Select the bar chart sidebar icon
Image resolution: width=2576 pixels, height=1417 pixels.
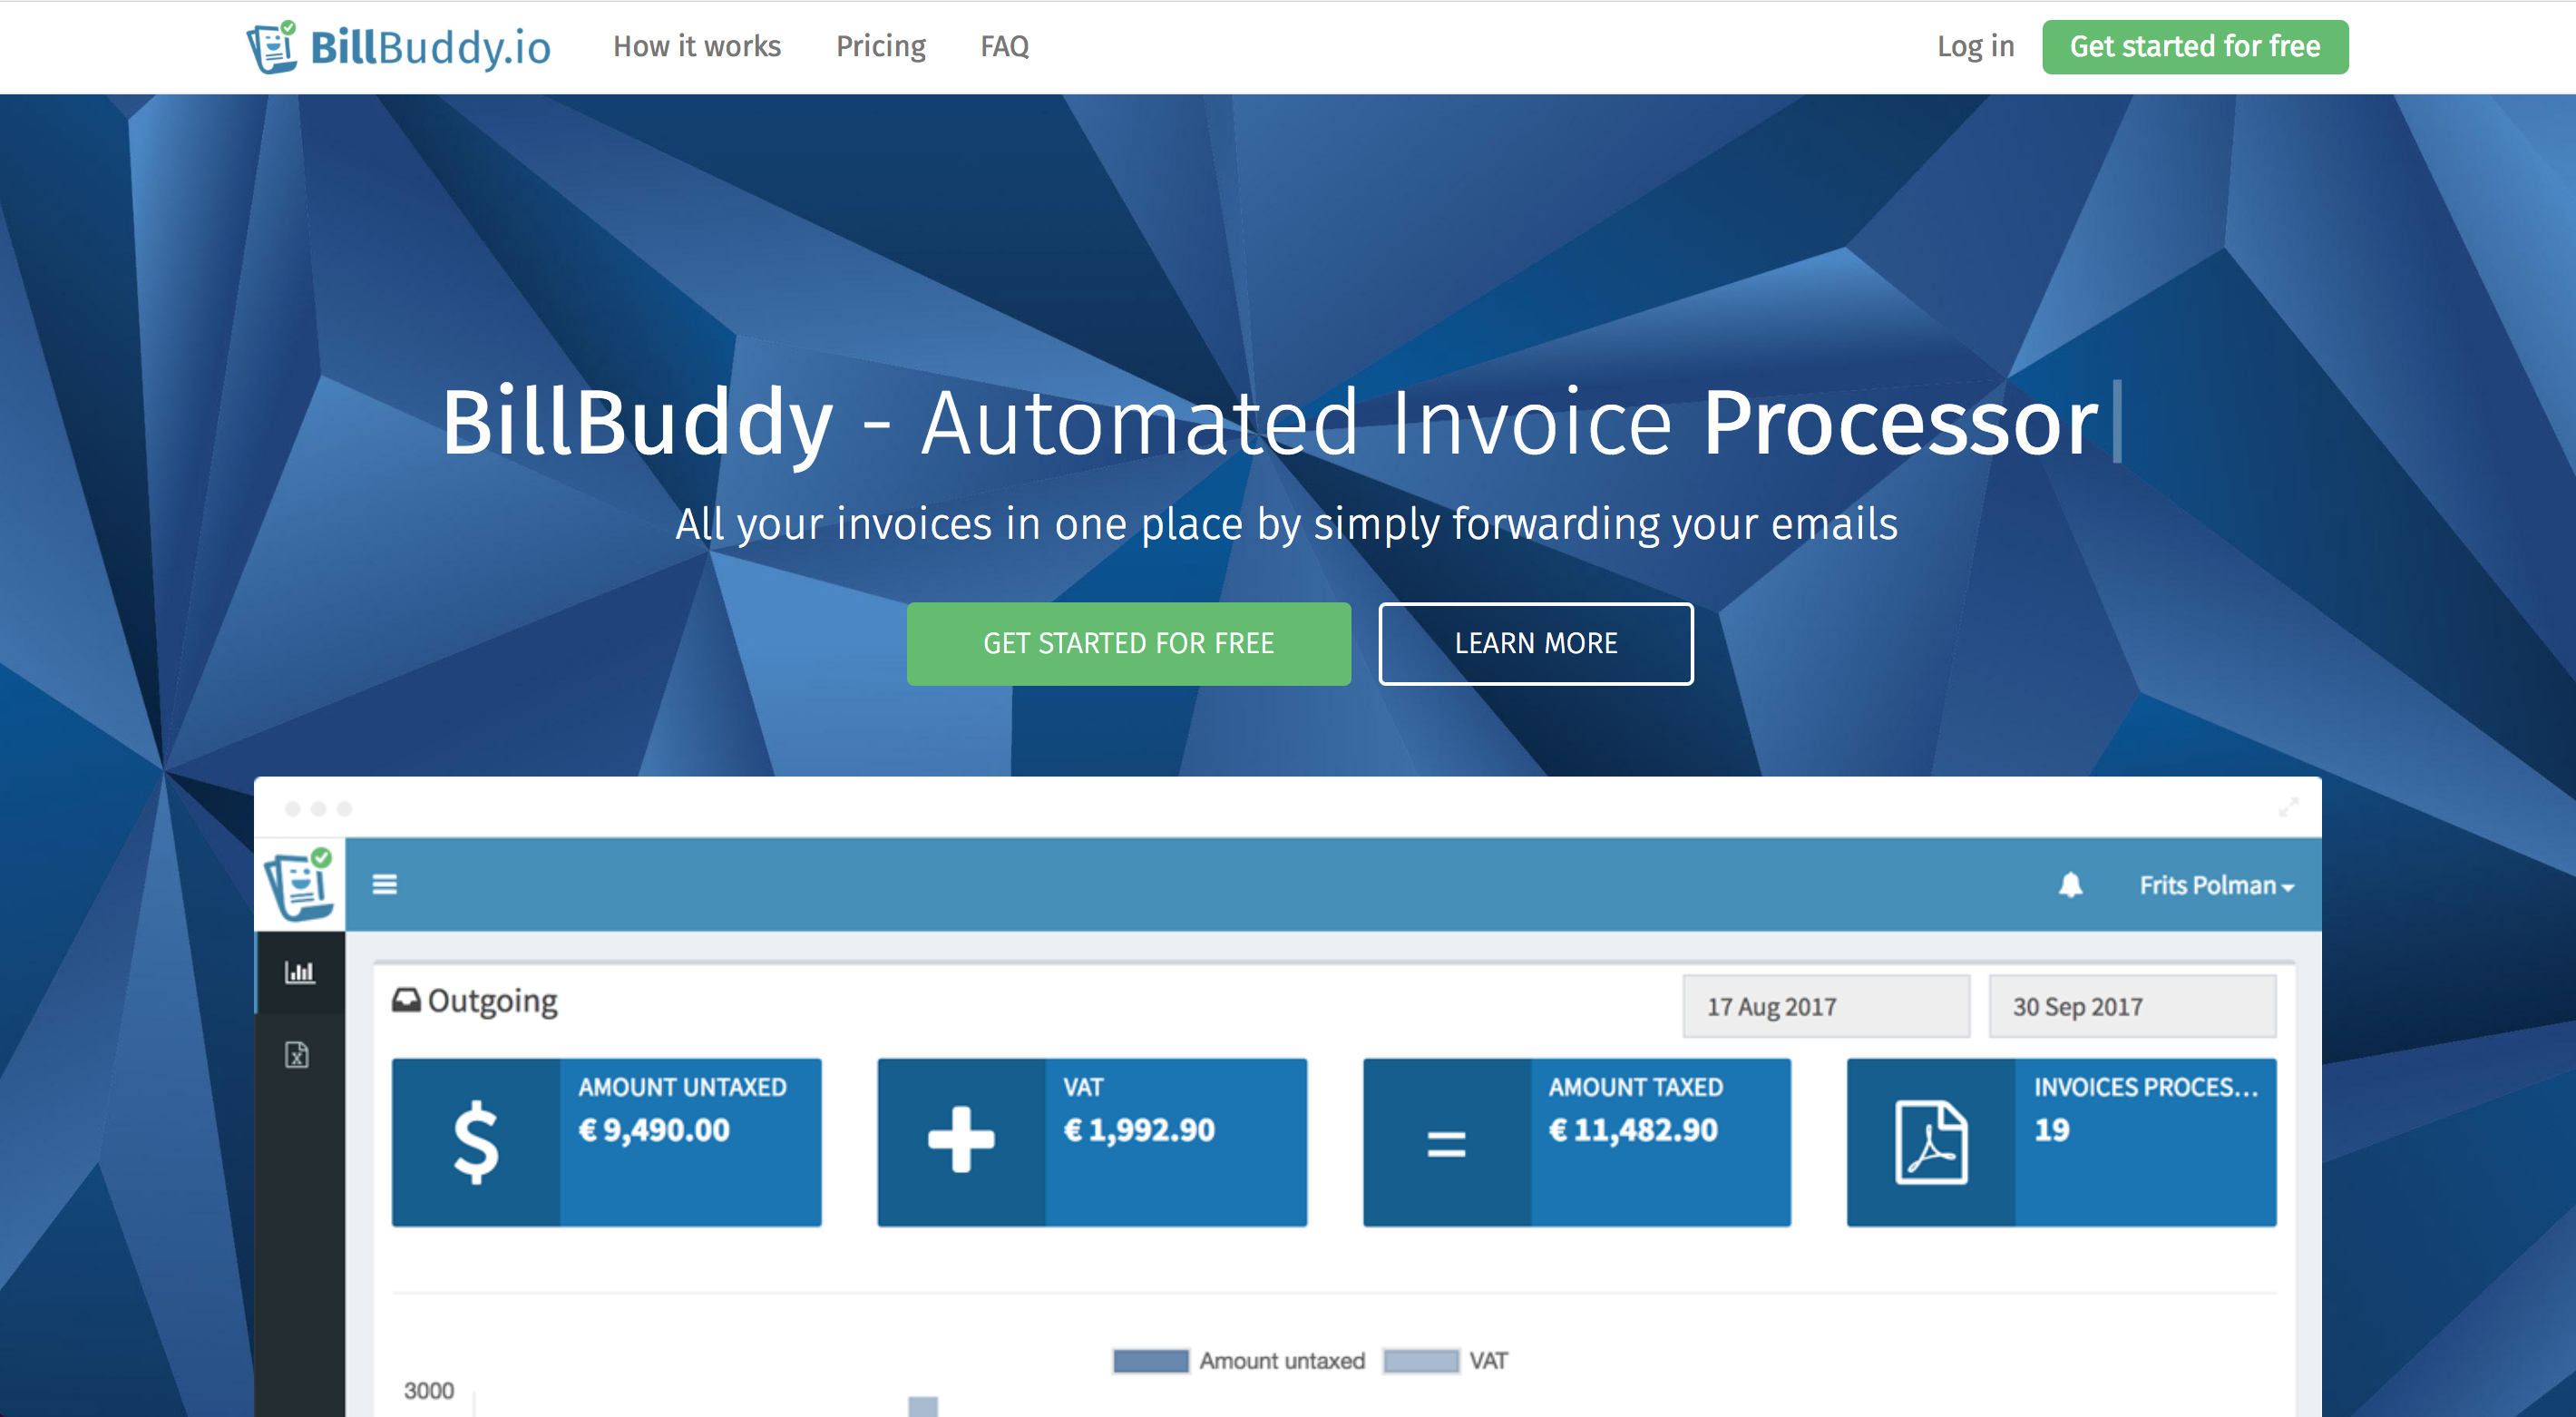coord(299,972)
